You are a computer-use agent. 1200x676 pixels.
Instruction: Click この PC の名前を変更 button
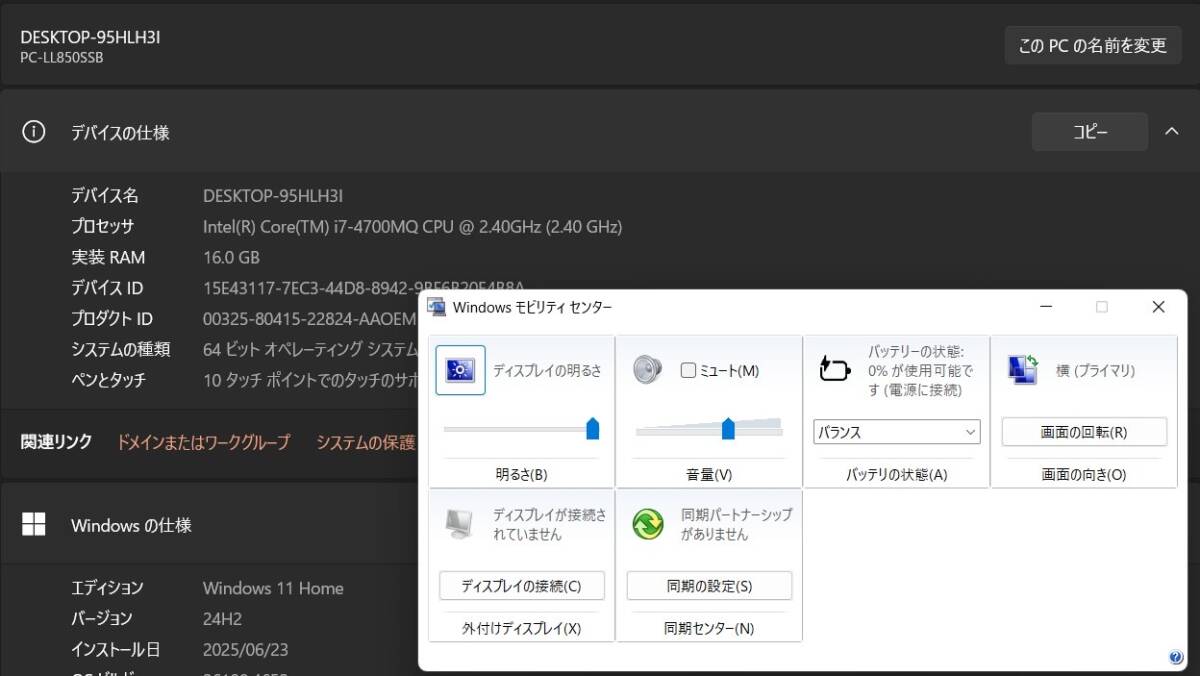[1093, 45]
